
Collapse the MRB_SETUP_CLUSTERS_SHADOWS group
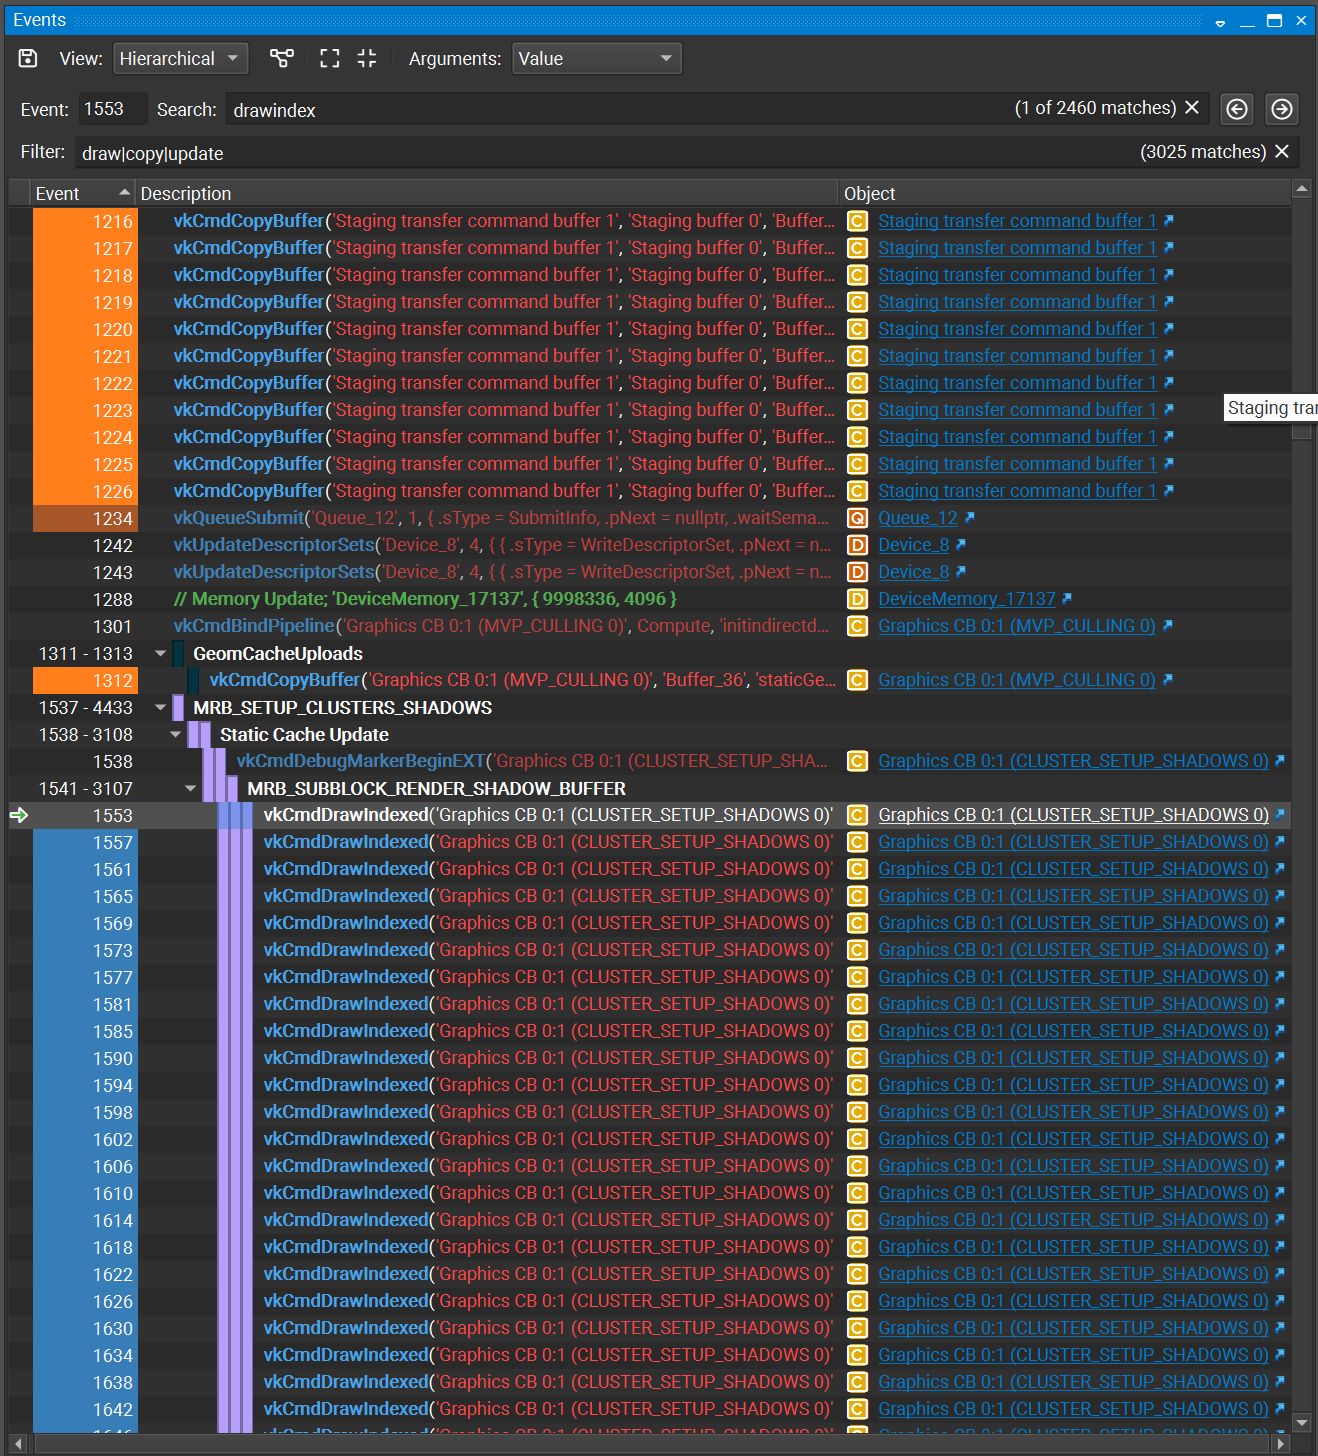click(x=160, y=707)
